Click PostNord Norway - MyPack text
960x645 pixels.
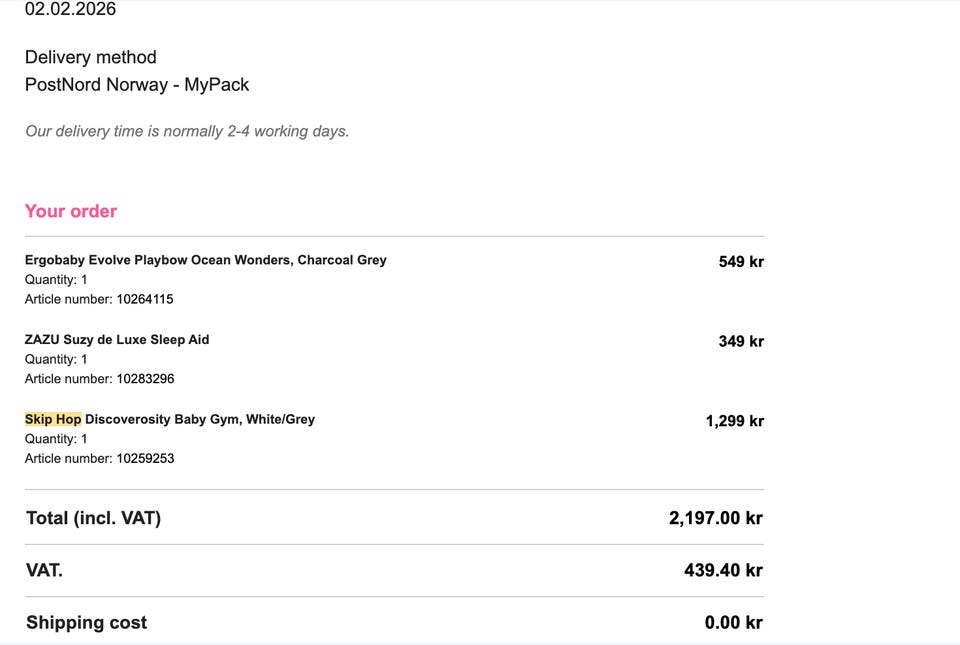(x=137, y=84)
